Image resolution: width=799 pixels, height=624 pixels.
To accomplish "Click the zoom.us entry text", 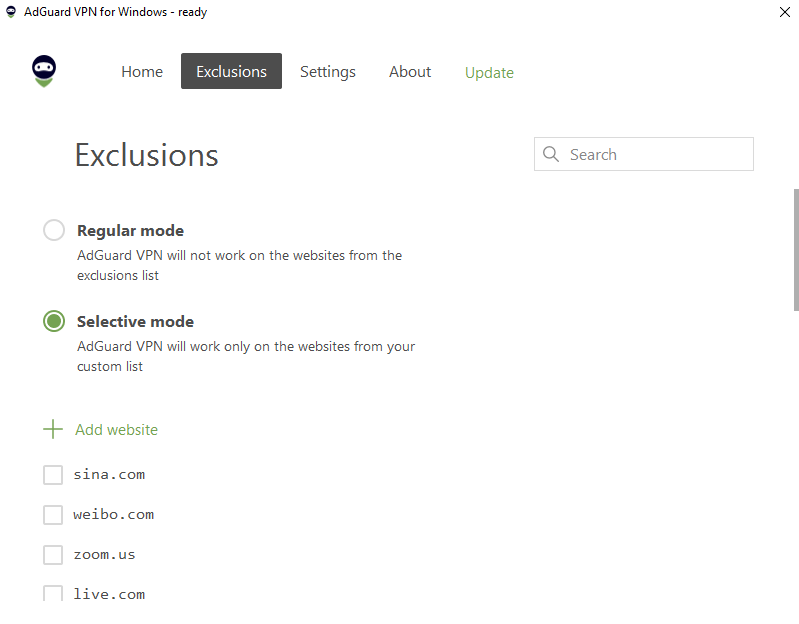I will click(104, 555).
